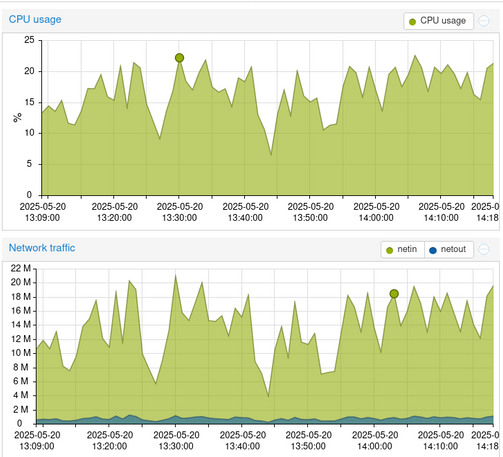
Task: Collapse the Network traffic chart panel
Action: [484, 249]
